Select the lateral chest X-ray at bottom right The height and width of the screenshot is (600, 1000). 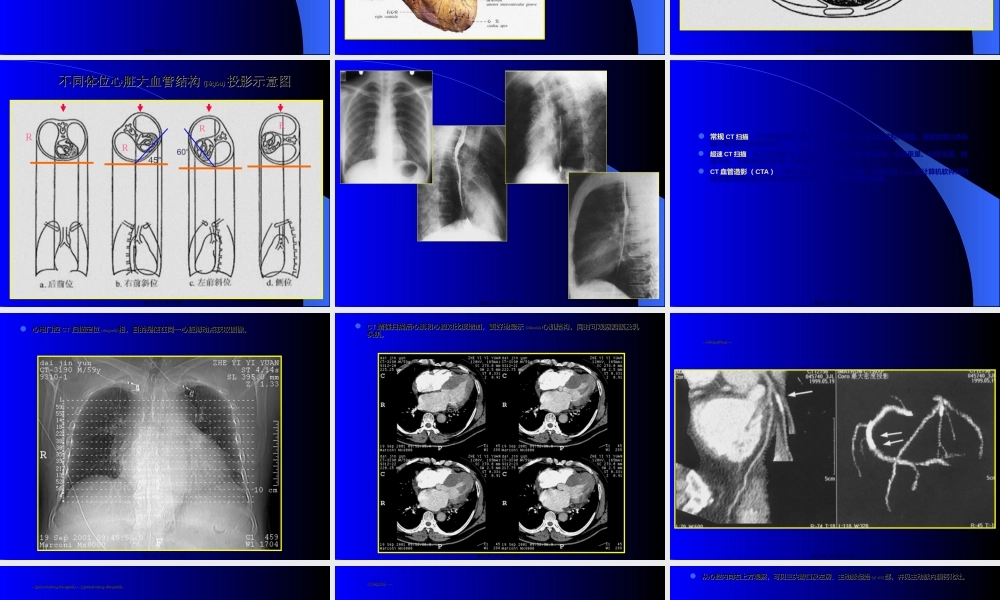(613, 235)
